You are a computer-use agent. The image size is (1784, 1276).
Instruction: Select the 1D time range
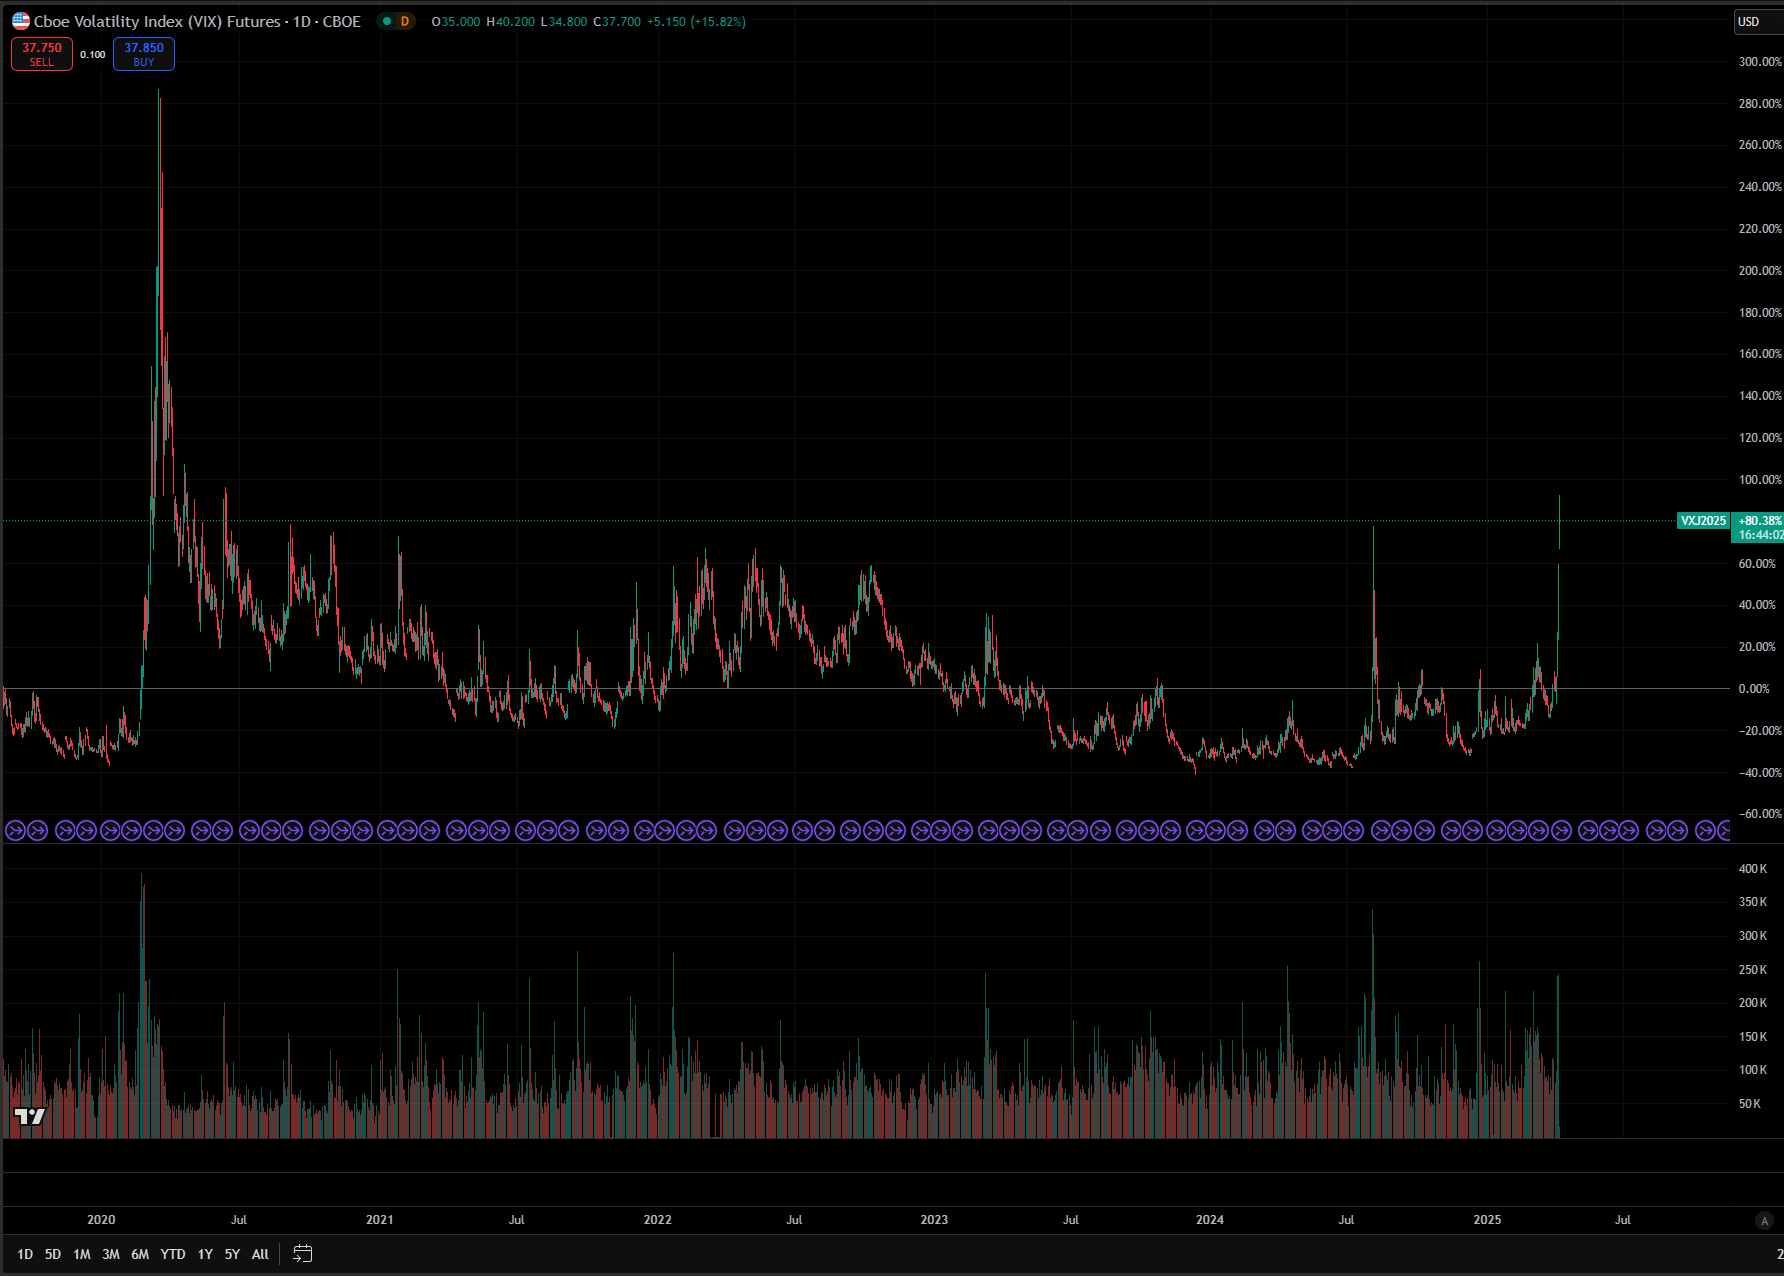click(x=25, y=1254)
